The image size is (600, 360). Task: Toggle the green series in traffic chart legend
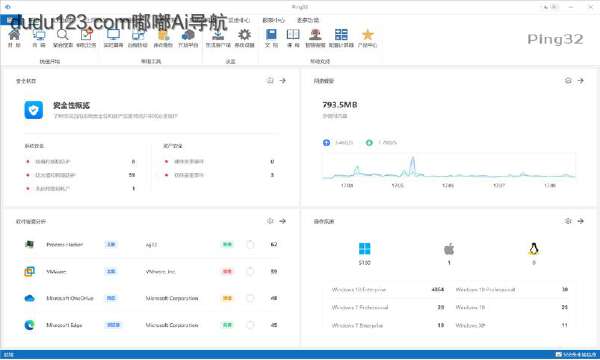(369, 143)
